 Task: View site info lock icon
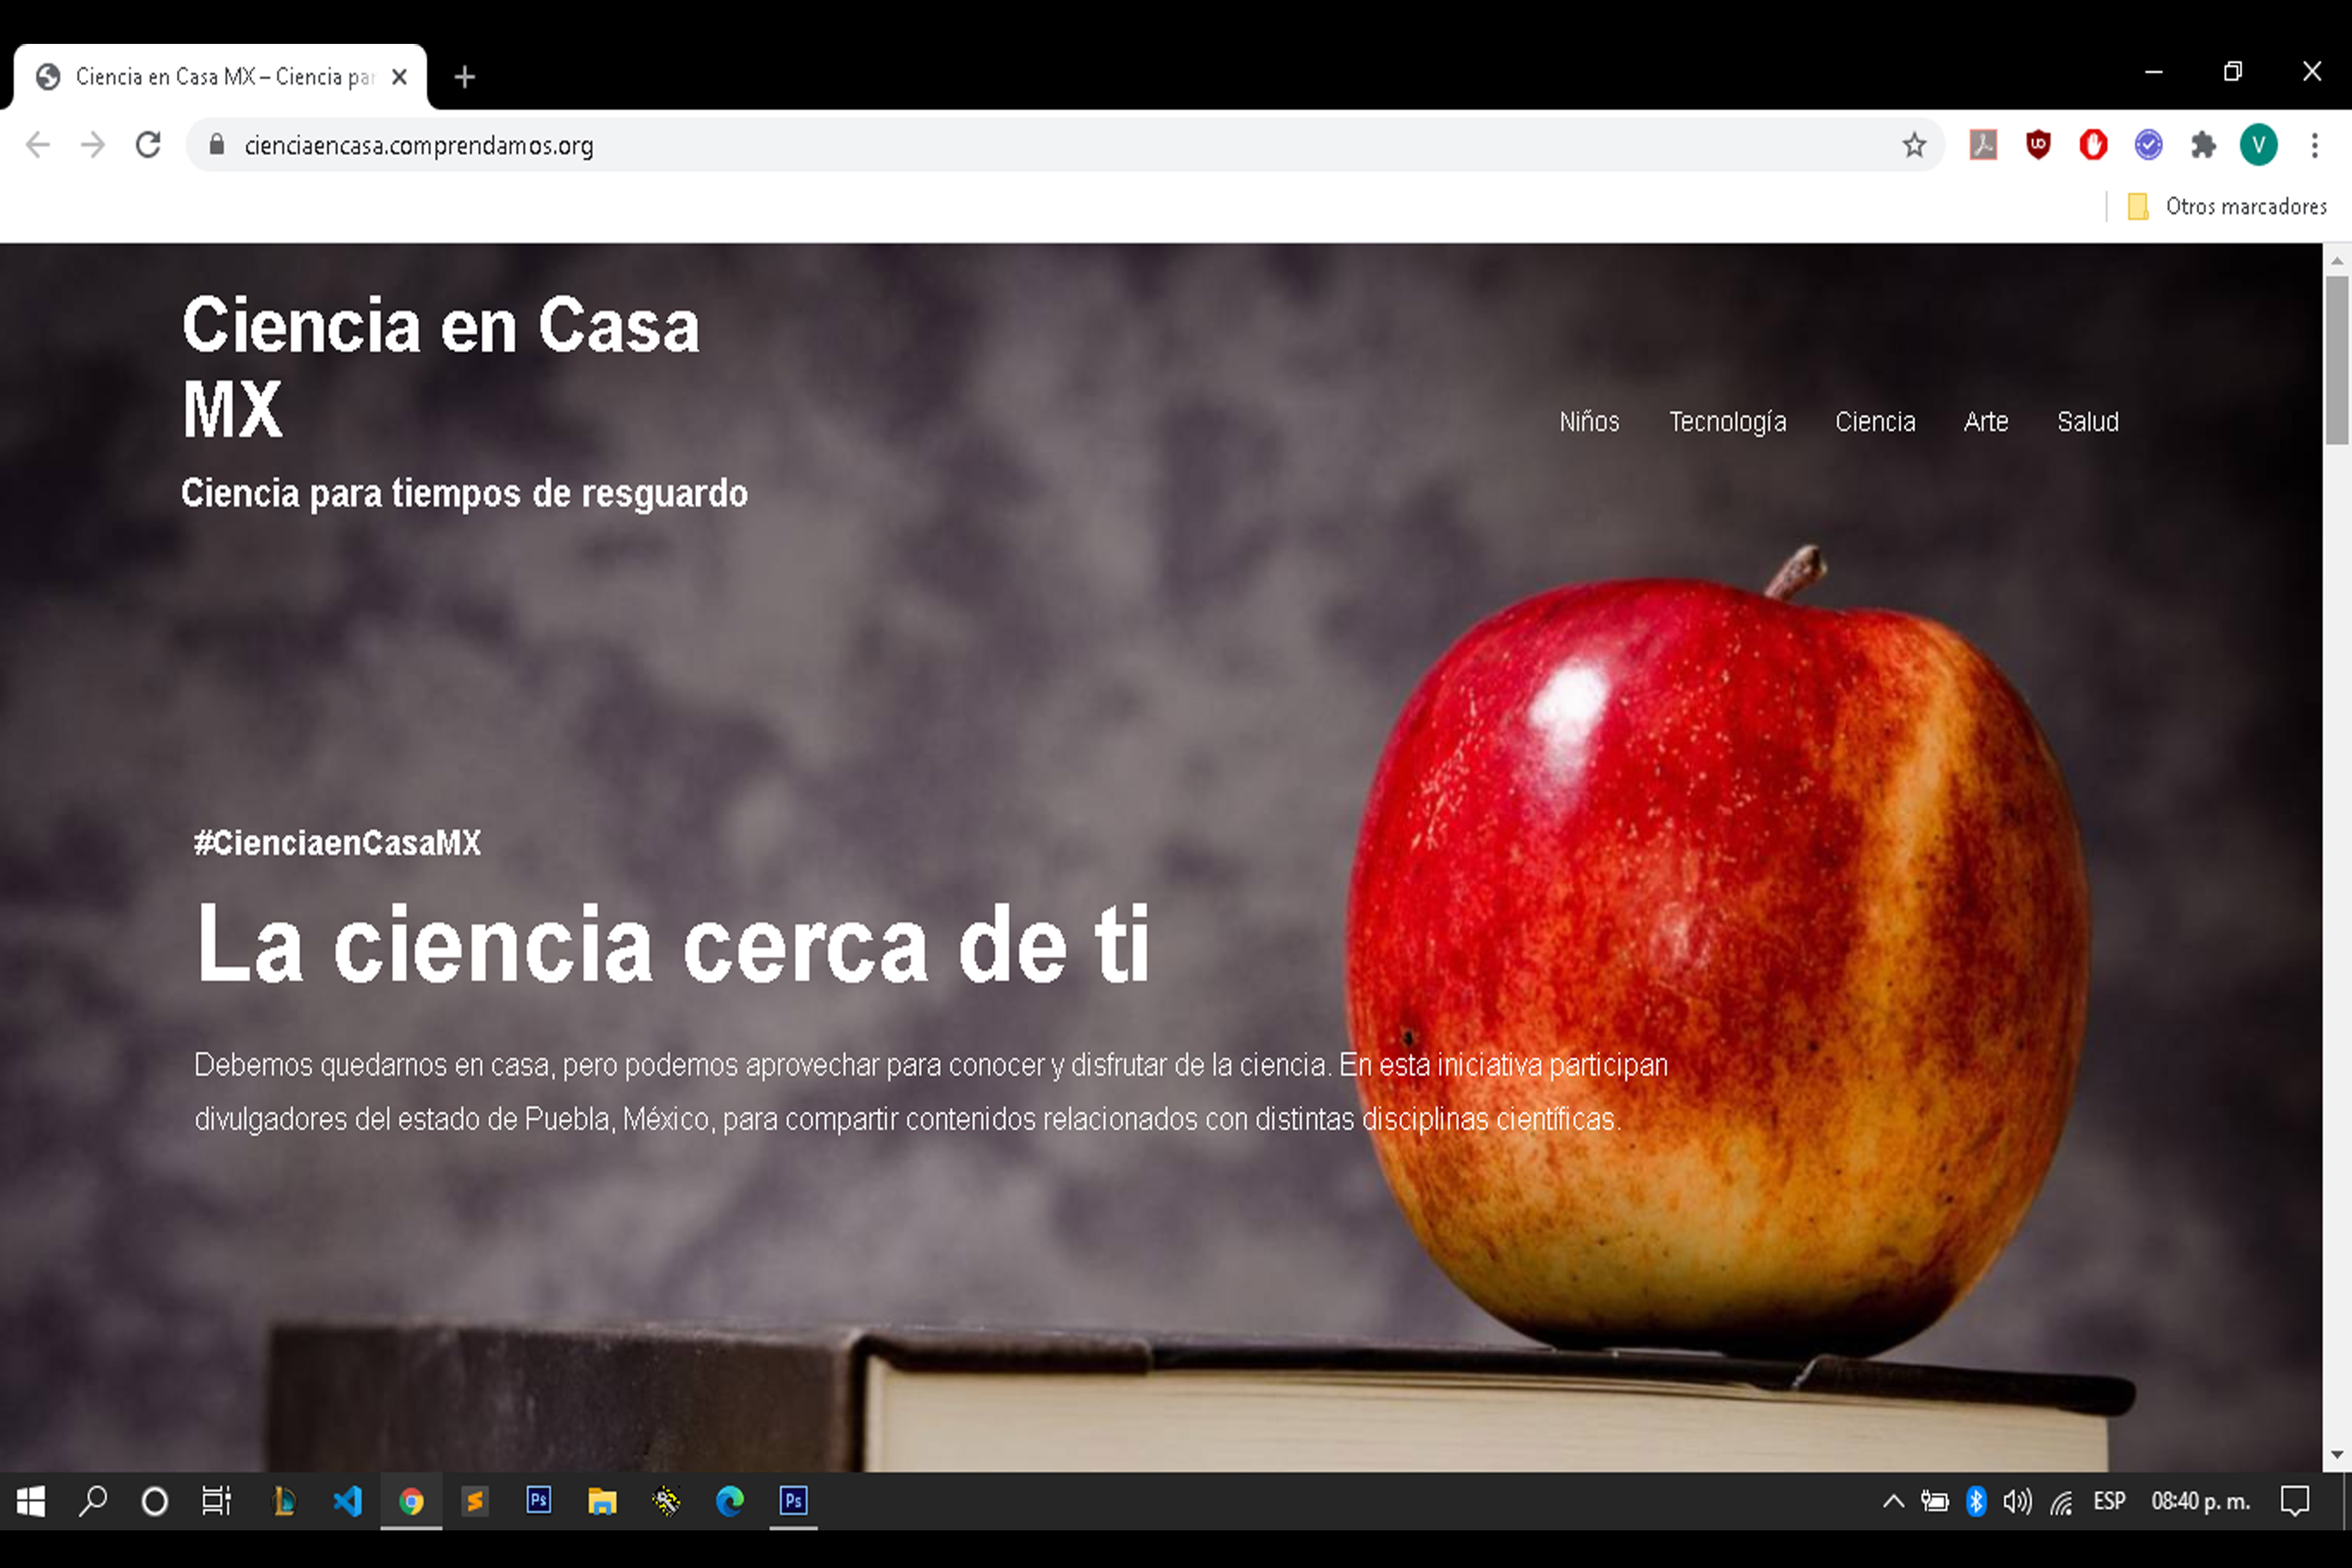coord(217,145)
